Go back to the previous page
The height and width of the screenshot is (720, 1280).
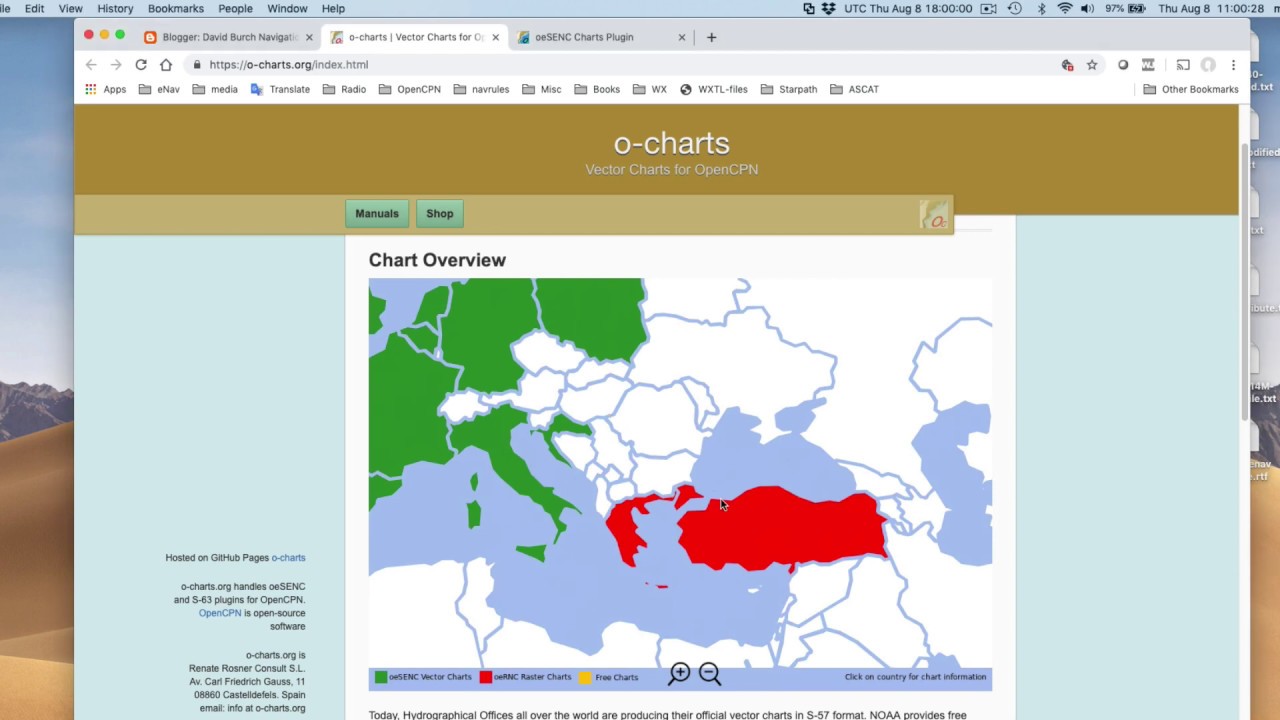pyautogui.click(x=91, y=65)
